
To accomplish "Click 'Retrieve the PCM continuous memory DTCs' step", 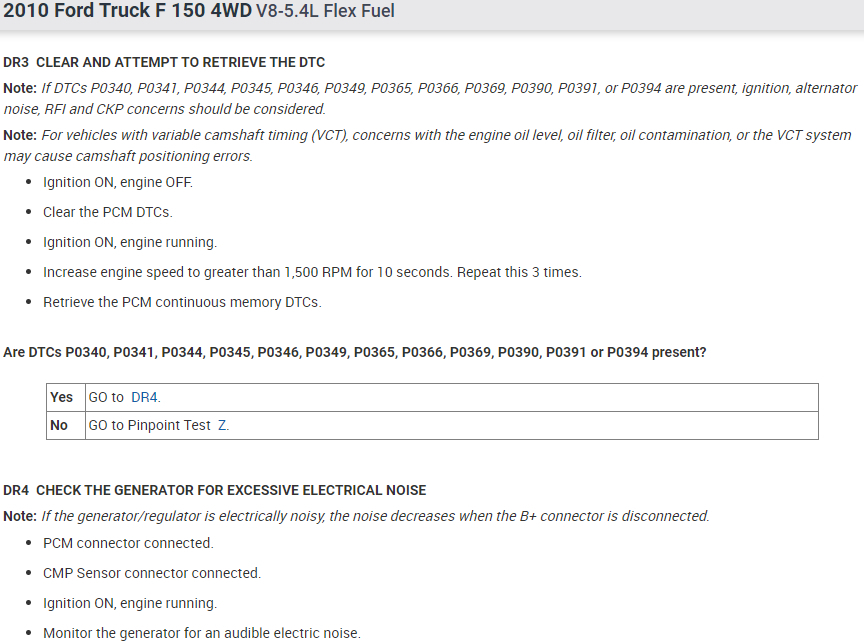I will [x=182, y=302].
